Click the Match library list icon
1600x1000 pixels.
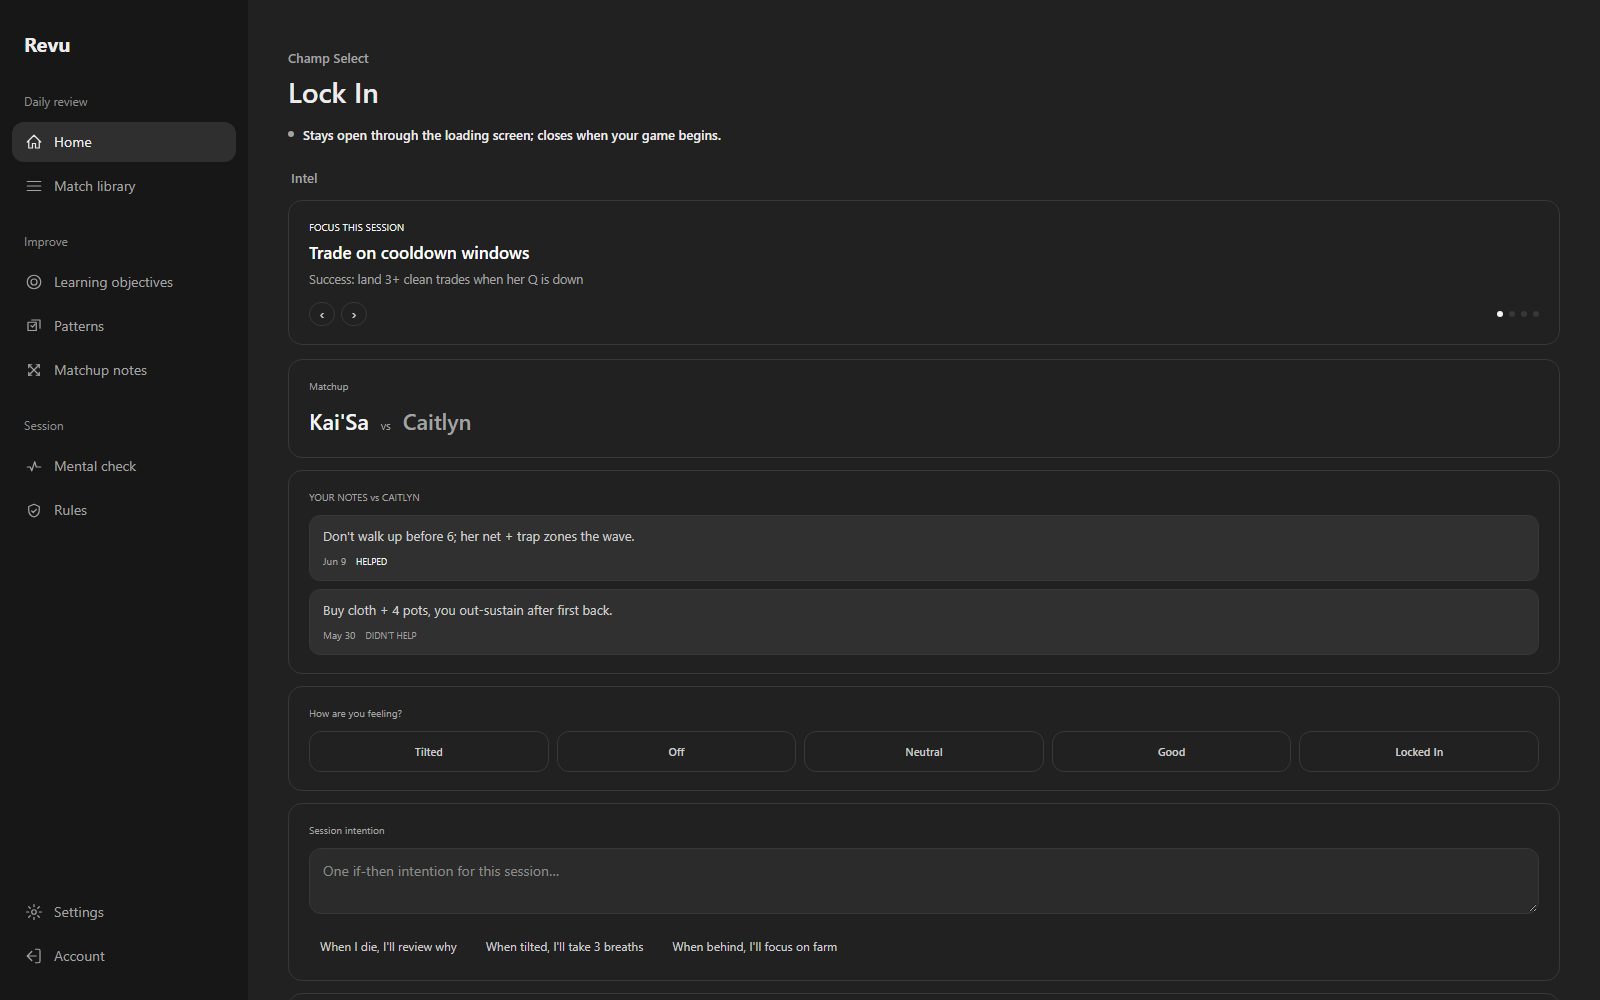34,186
